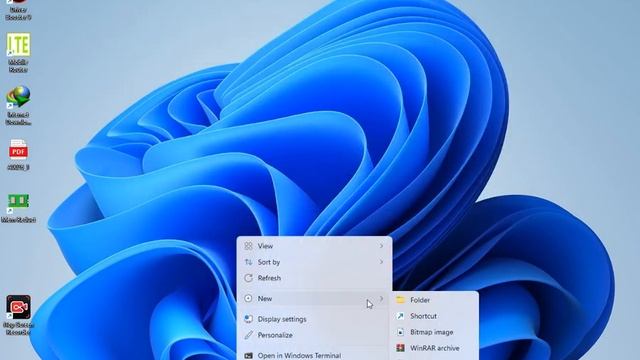Click the WinRAR archive icon in submenu
This screenshot has height=360, width=640.
click(x=400, y=348)
